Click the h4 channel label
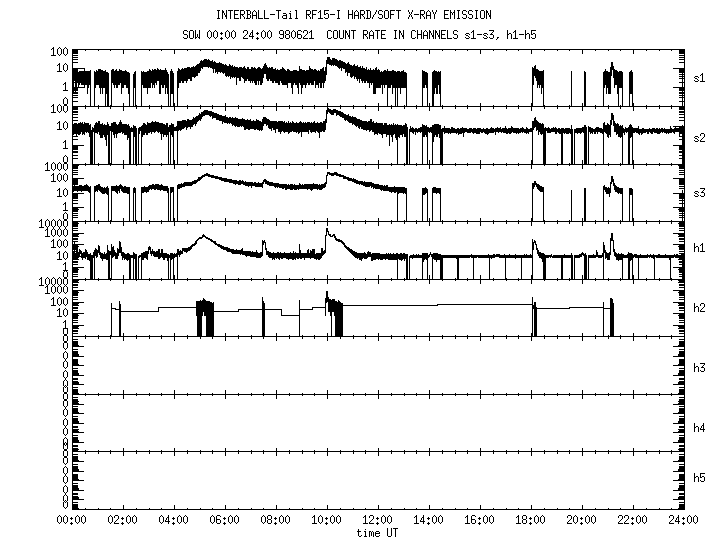Image resolution: width=720 pixels, height=550 pixels. [x=699, y=428]
